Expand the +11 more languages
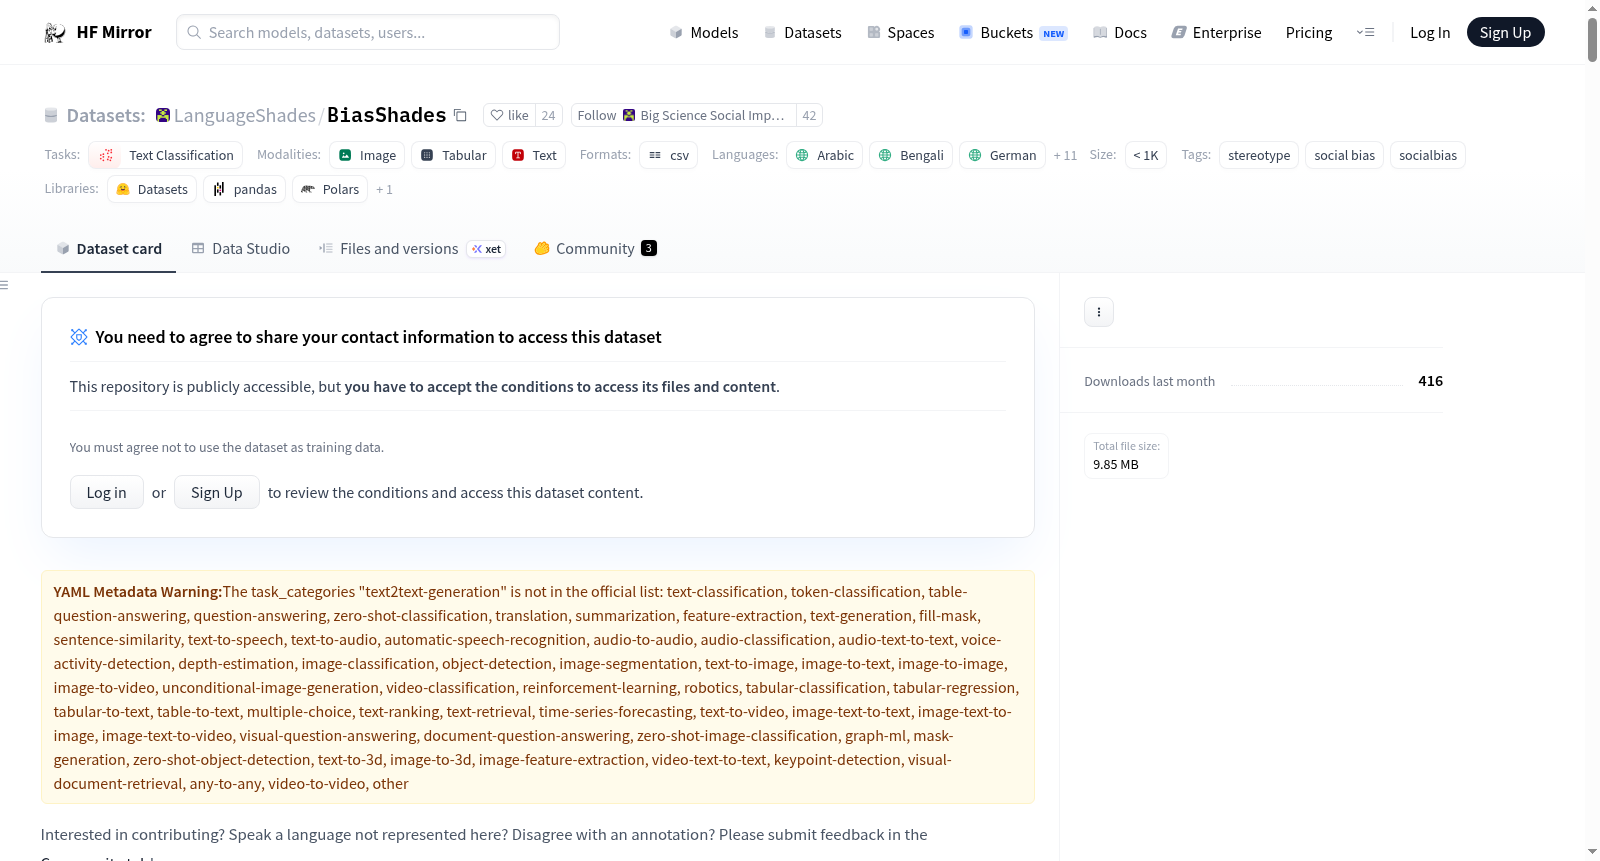 1065,155
